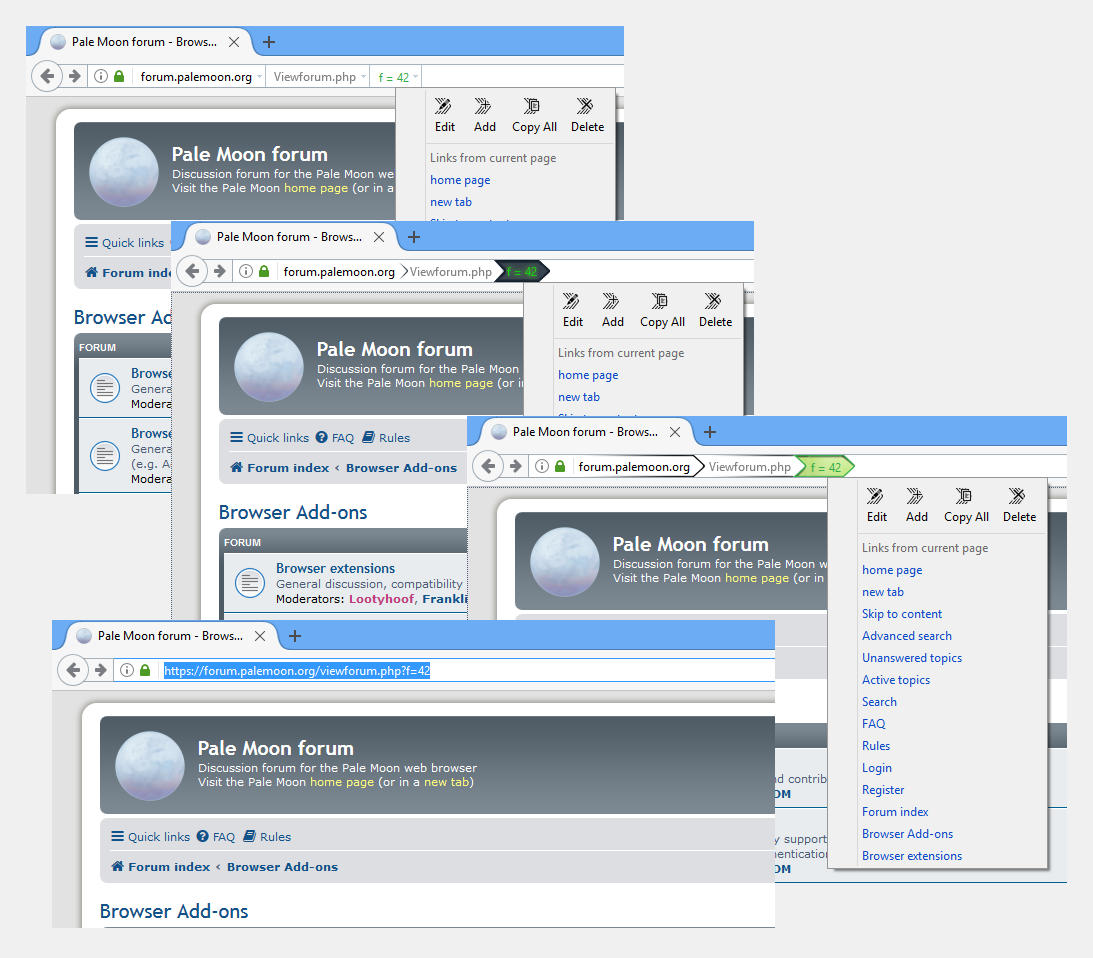Click Delete in the black-breadcrumb window's popup

click(x=714, y=310)
